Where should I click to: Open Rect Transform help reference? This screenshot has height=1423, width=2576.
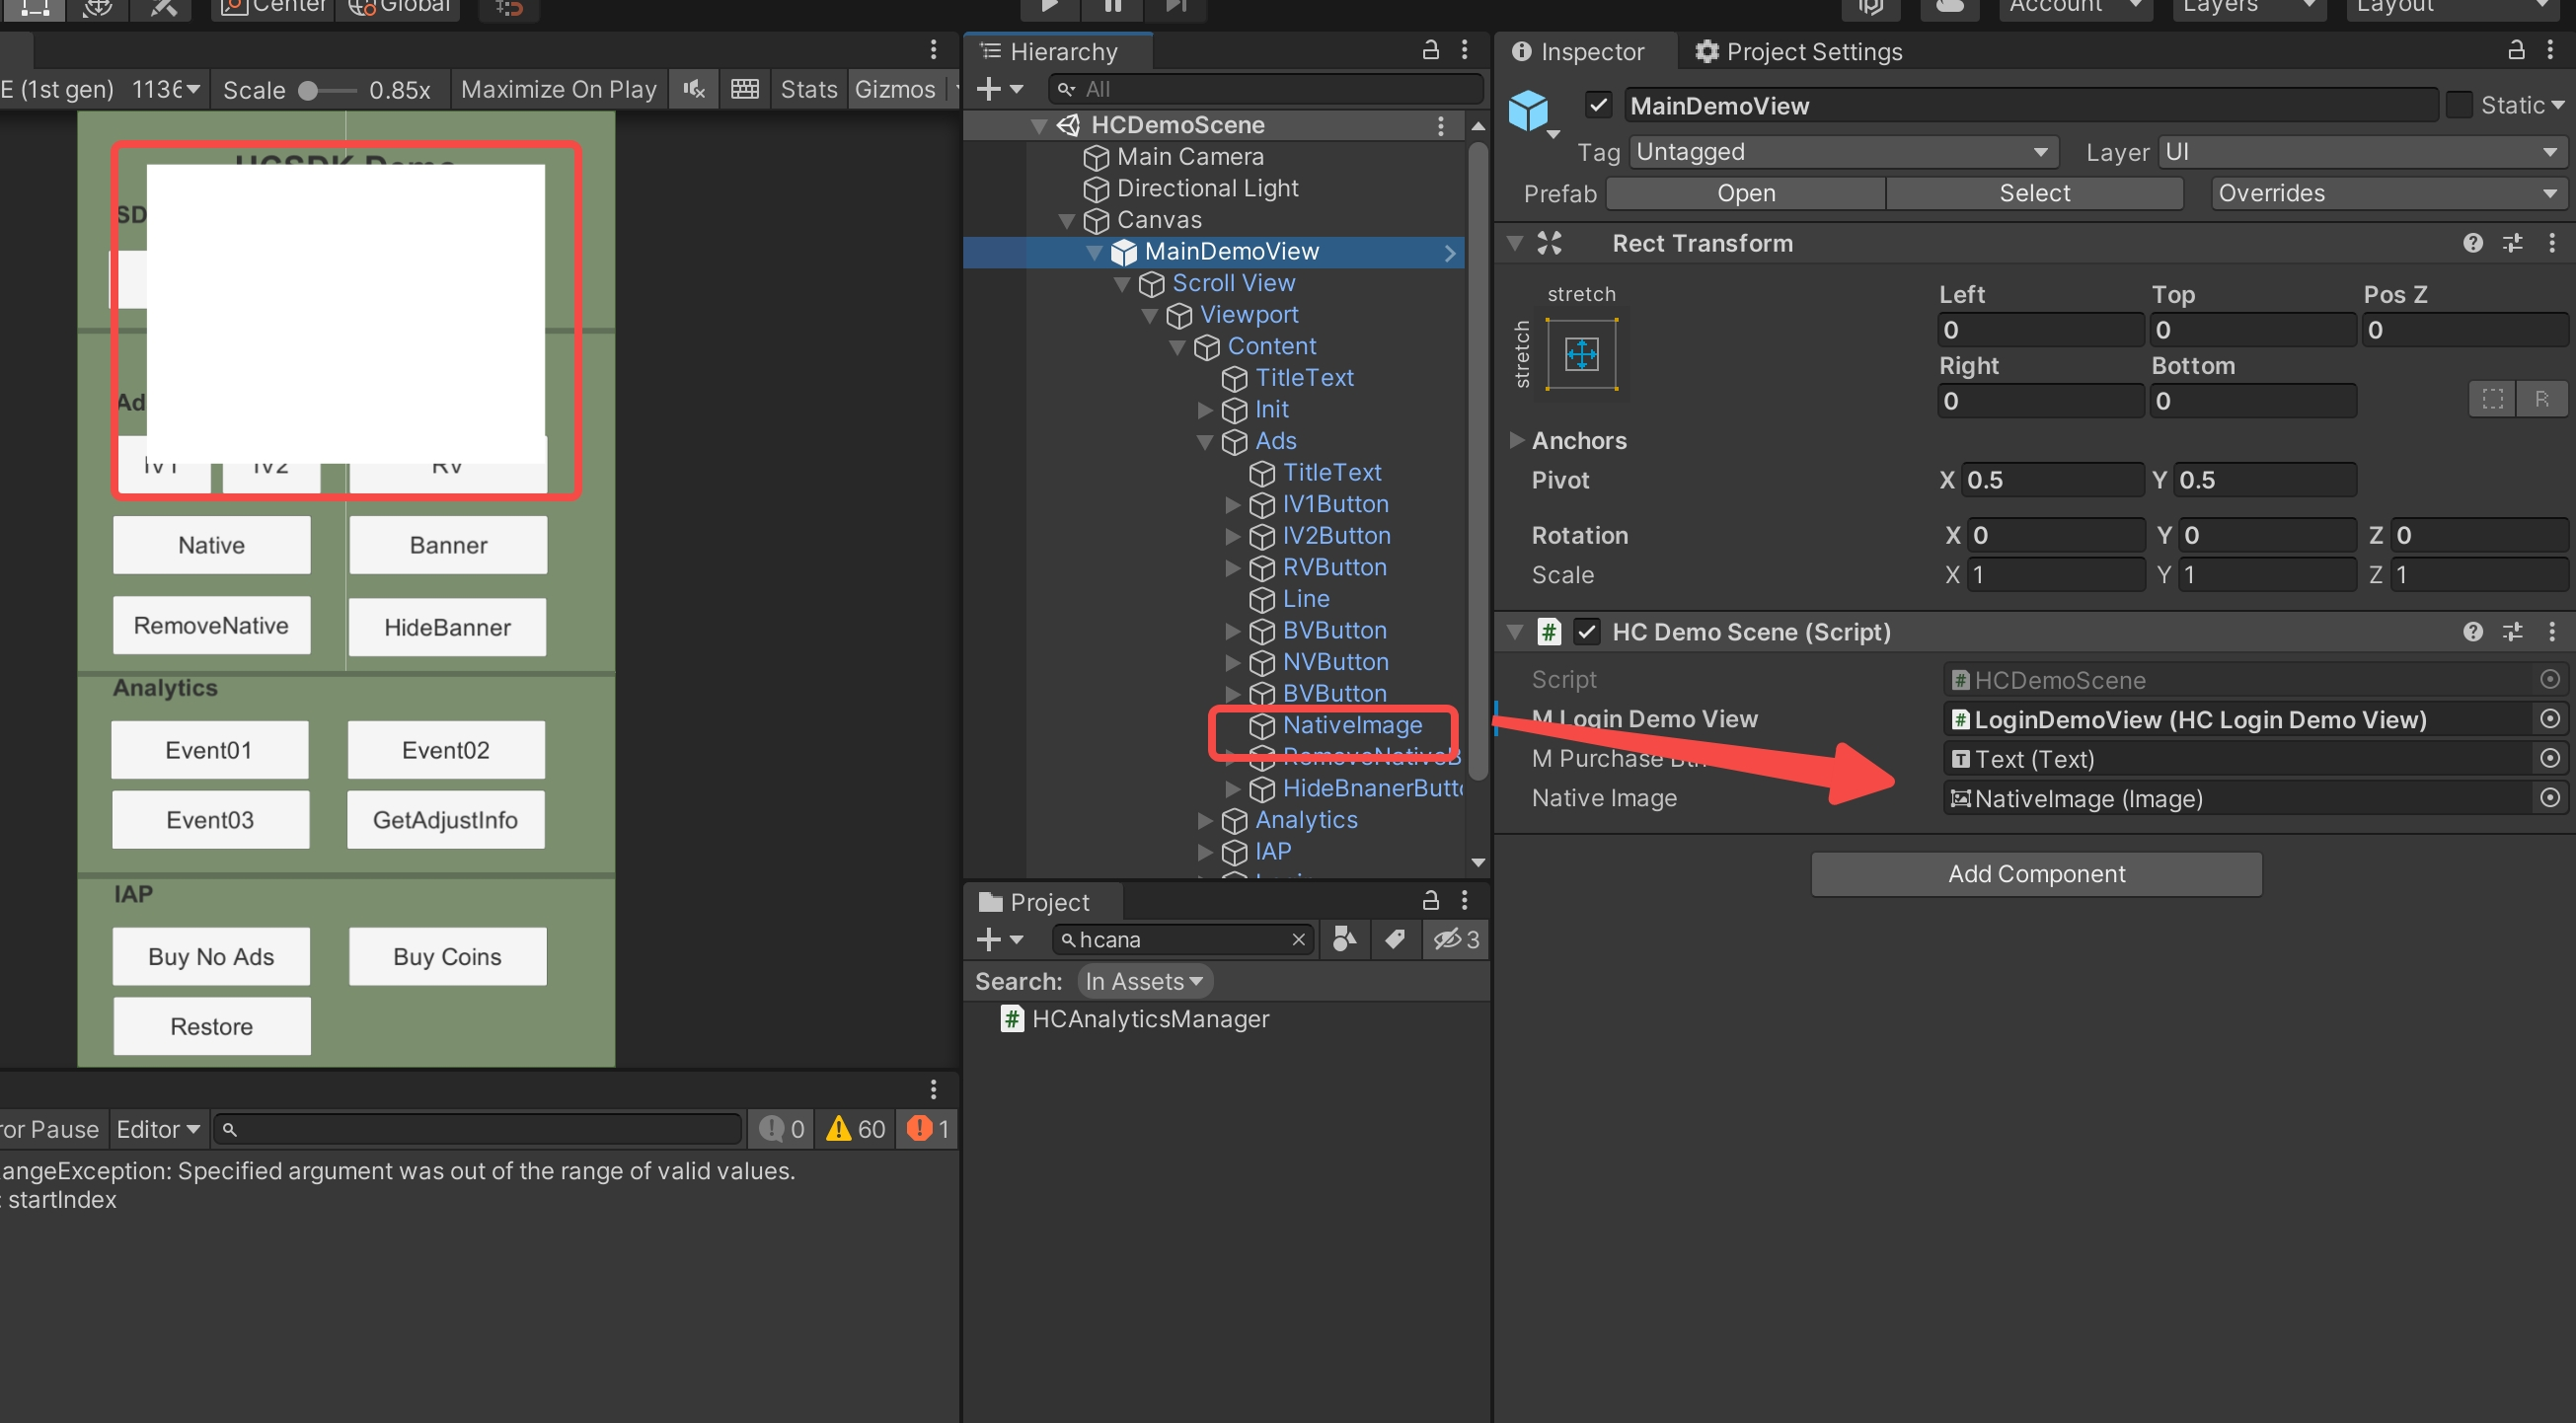(2473, 243)
